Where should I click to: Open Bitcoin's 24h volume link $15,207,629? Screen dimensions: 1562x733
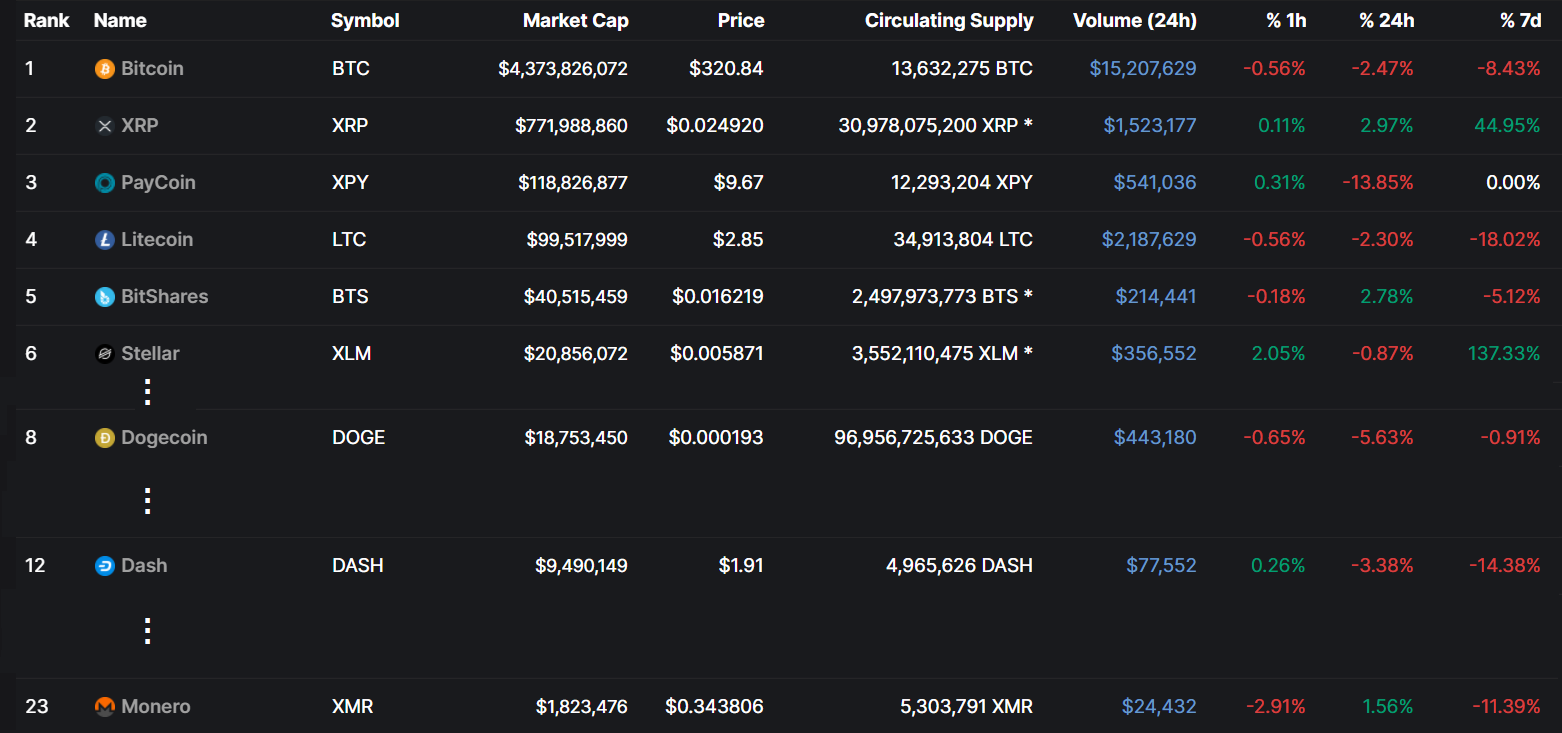pos(1142,69)
